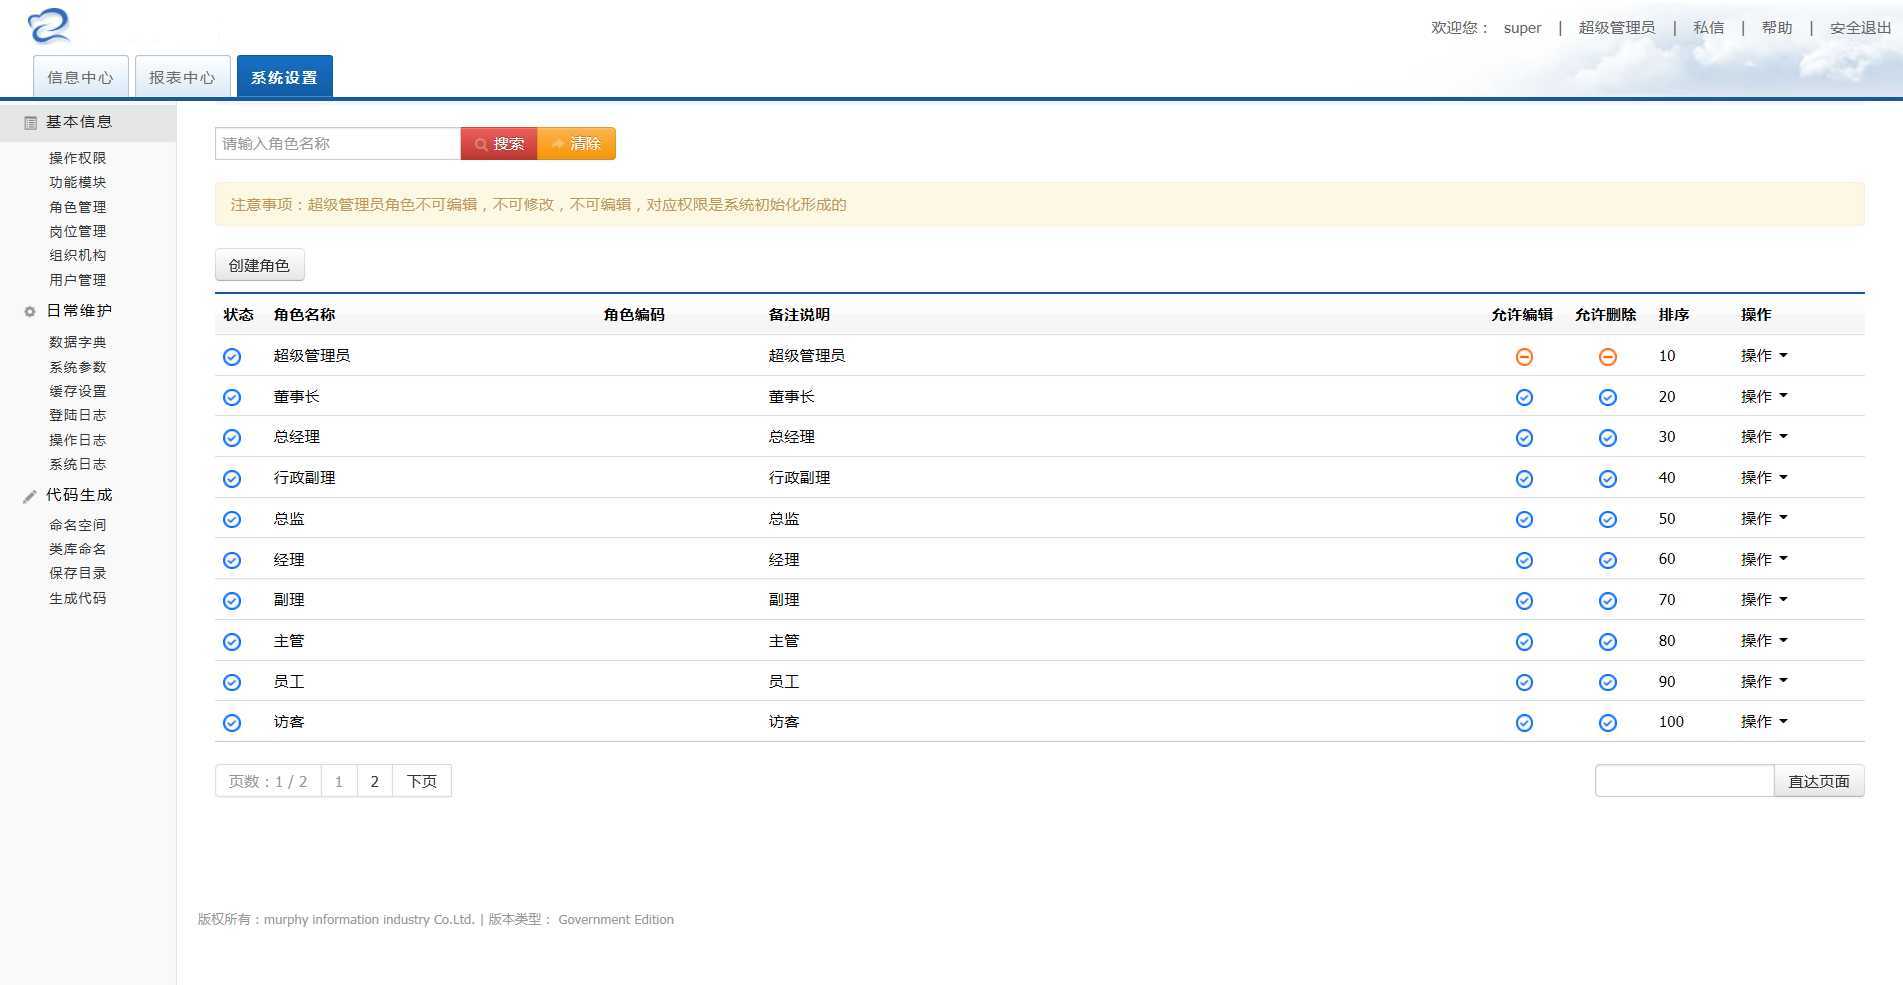Viewport: 1903px width, 985px height.
Task: Click 允许编辑 check icon for 行政副理
Action: click(x=1524, y=479)
